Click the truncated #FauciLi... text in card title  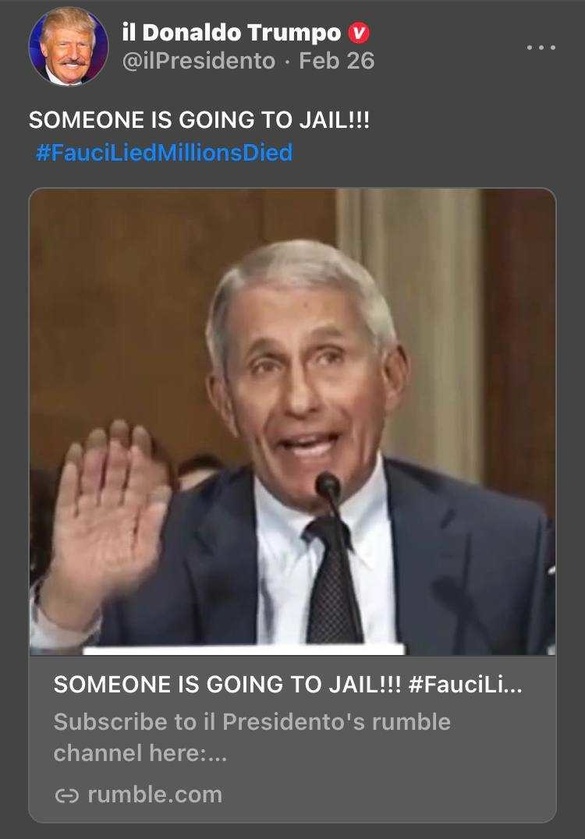465,684
